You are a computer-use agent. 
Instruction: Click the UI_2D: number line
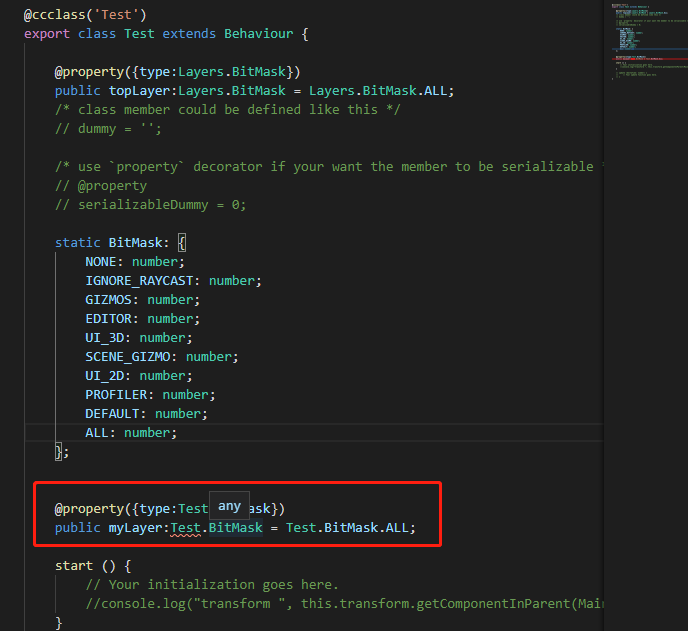(x=139, y=376)
